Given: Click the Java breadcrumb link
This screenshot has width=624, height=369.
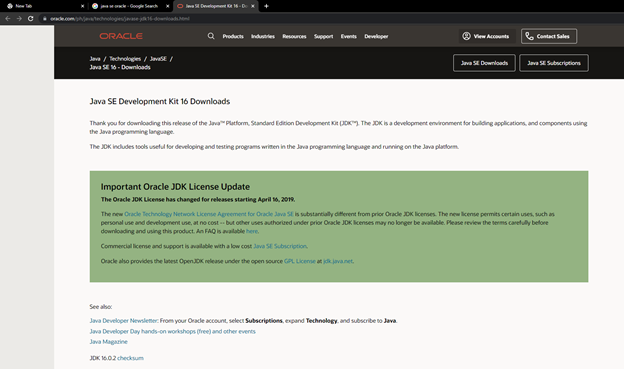Looking at the screenshot, I should tap(95, 59).
